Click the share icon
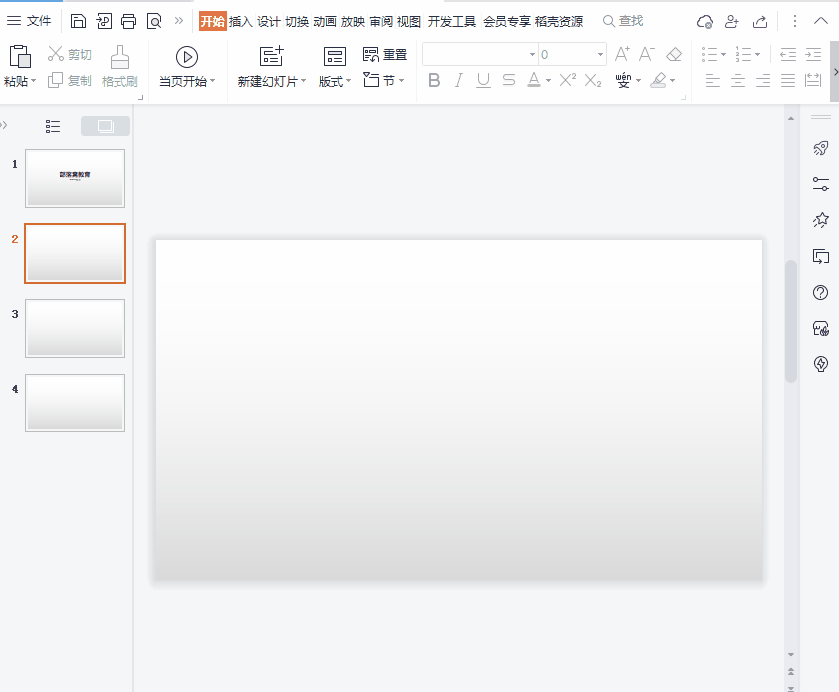The image size is (839, 692). [x=760, y=21]
